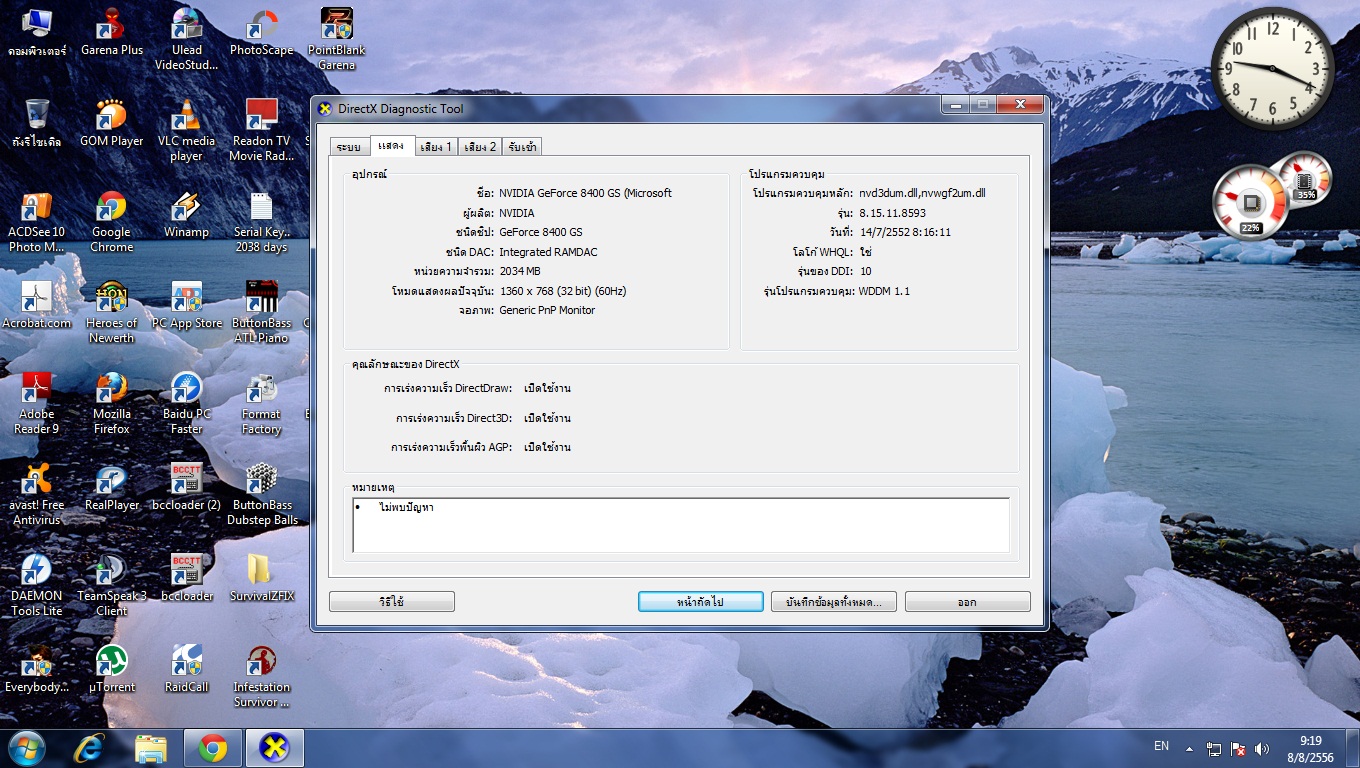Click the ButtonBass Dubstep Balls icon
The width and height of the screenshot is (1360, 768).
(x=262, y=494)
